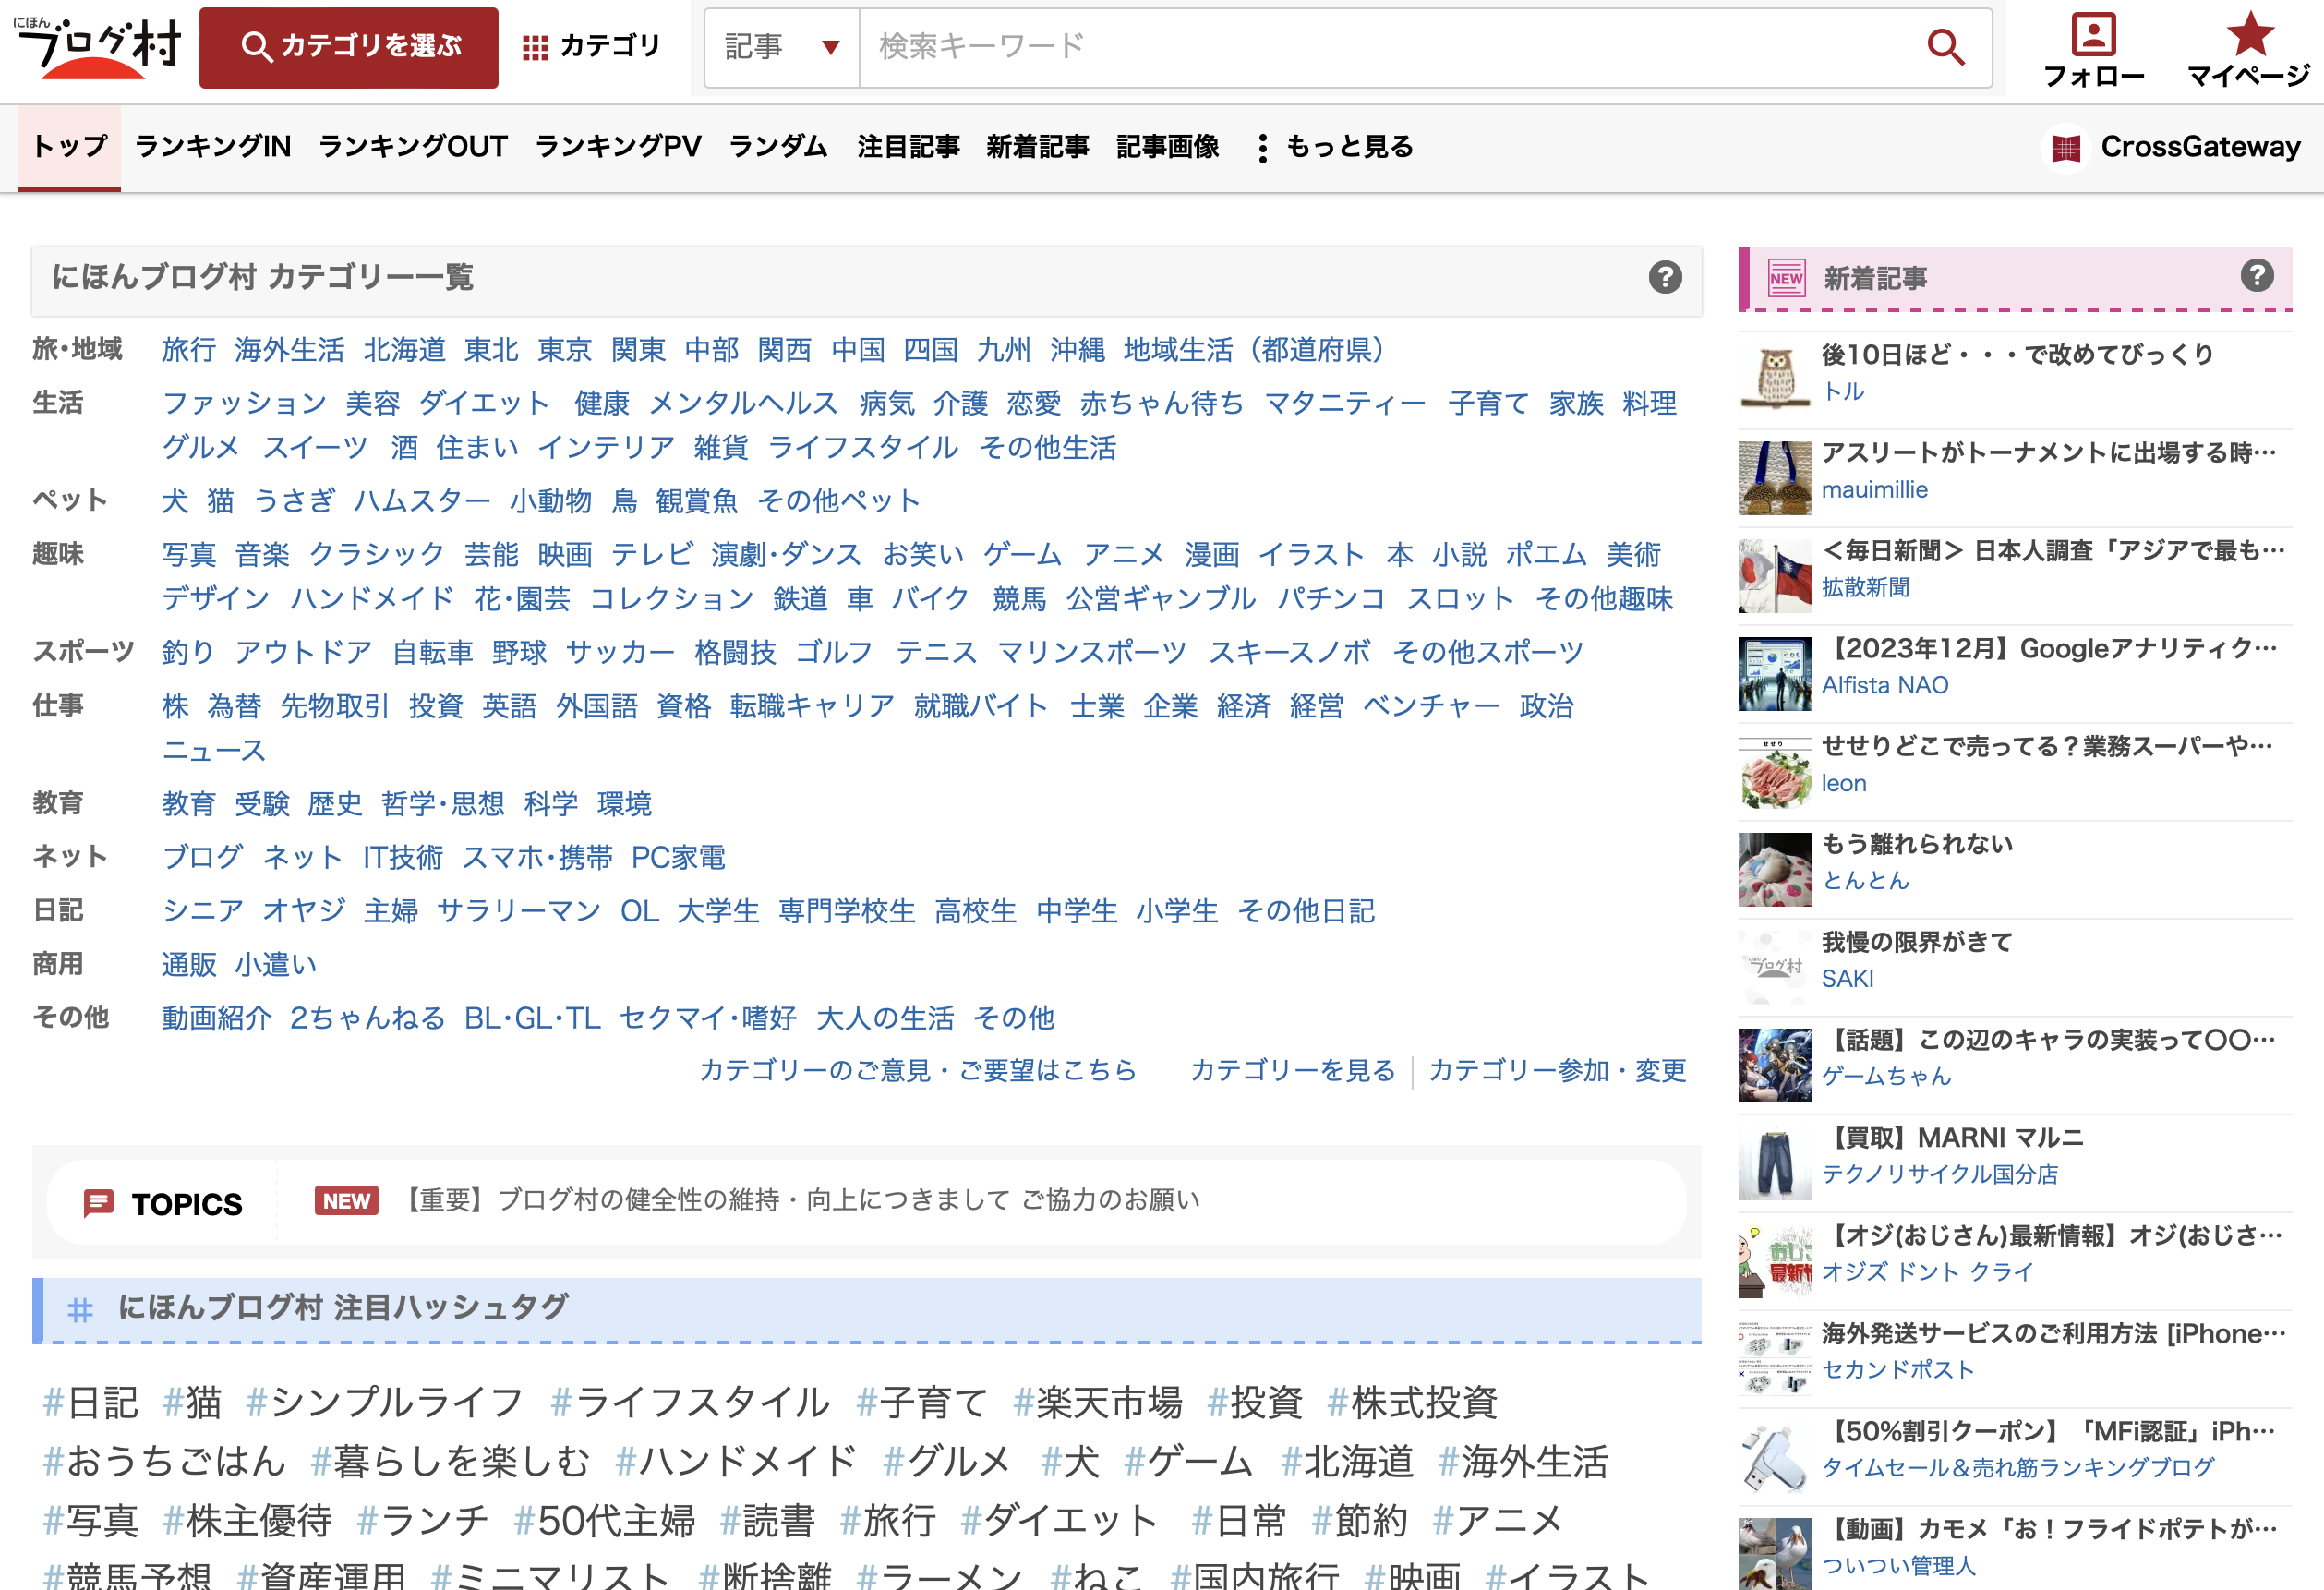The height and width of the screenshot is (1590, 2324).
Task: Open the ランダム tab
Action: point(778,147)
